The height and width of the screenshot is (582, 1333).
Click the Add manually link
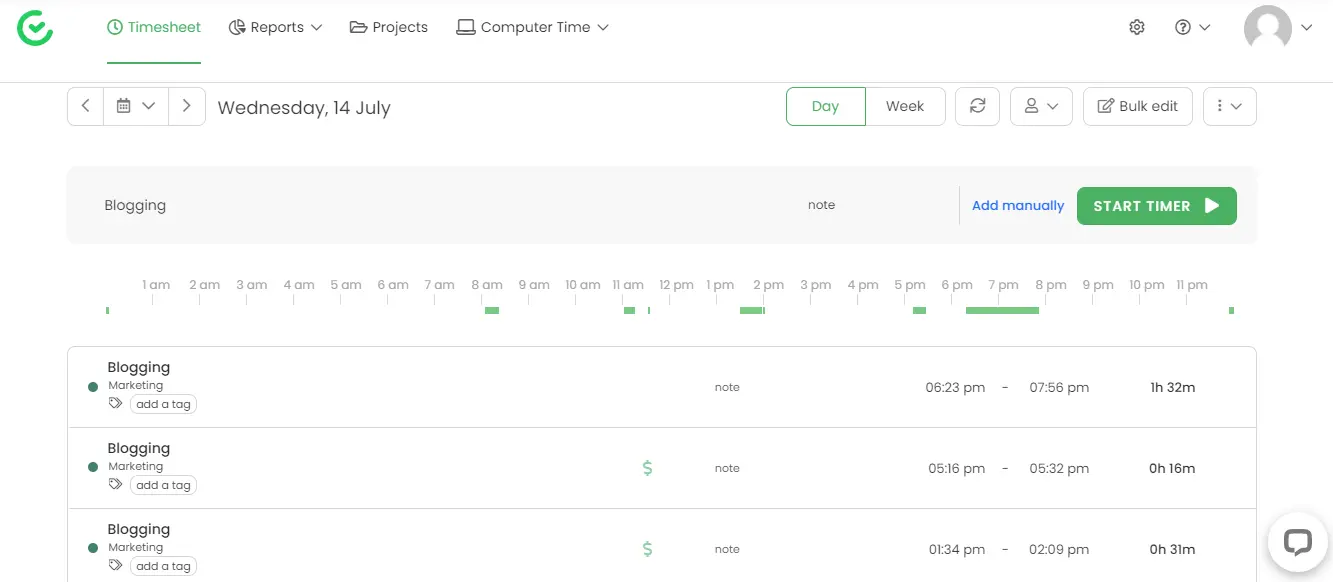tap(1017, 205)
